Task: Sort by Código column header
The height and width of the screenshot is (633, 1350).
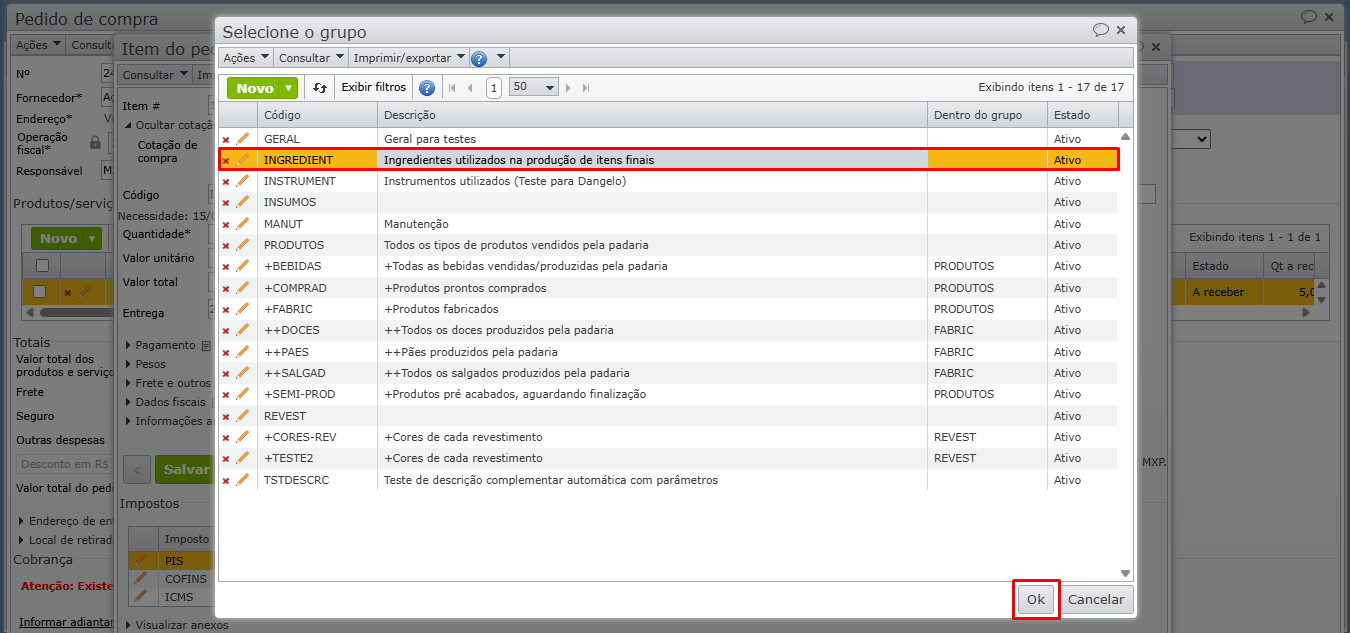Action: point(317,115)
